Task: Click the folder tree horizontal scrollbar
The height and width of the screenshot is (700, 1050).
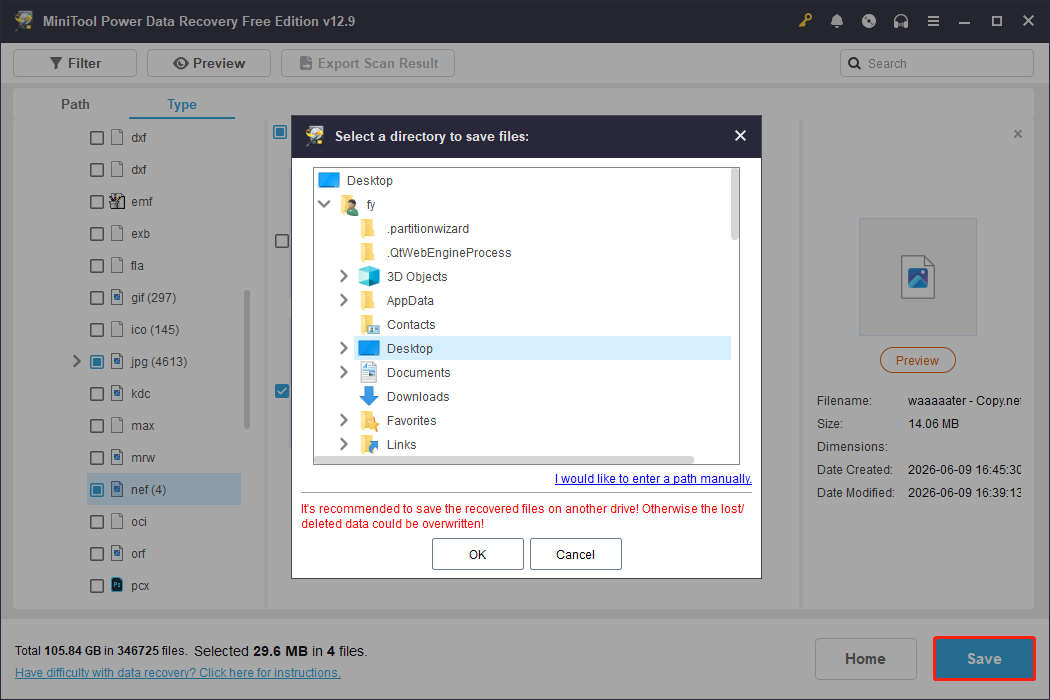Action: 504,460
